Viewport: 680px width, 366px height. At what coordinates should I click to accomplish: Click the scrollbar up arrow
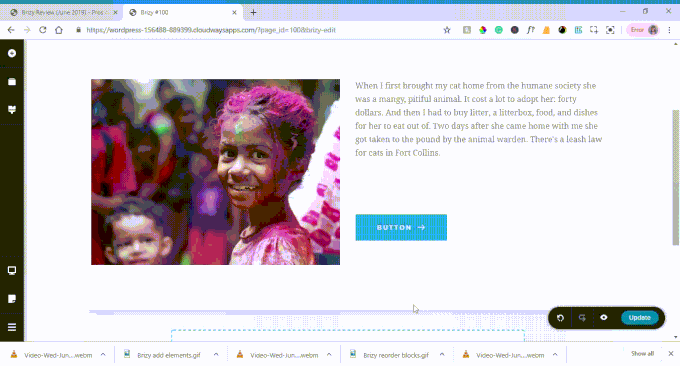click(676, 44)
